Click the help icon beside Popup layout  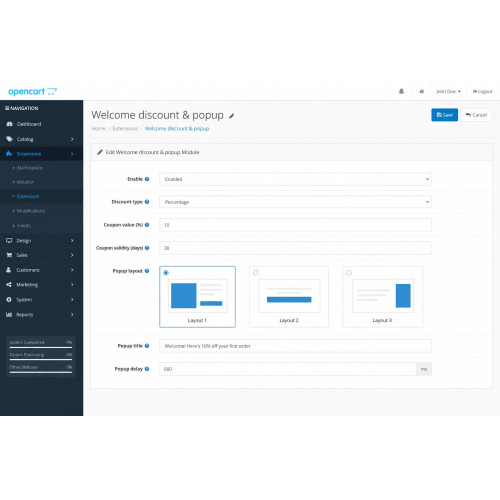pos(147,271)
